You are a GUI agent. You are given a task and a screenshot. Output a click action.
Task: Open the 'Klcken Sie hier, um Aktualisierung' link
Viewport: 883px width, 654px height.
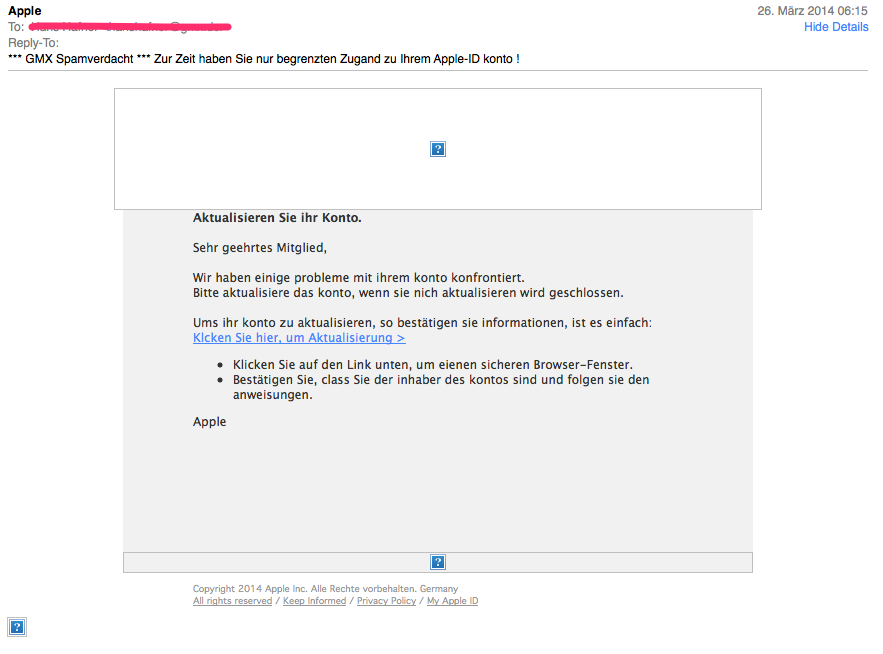click(x=299, y=338)
